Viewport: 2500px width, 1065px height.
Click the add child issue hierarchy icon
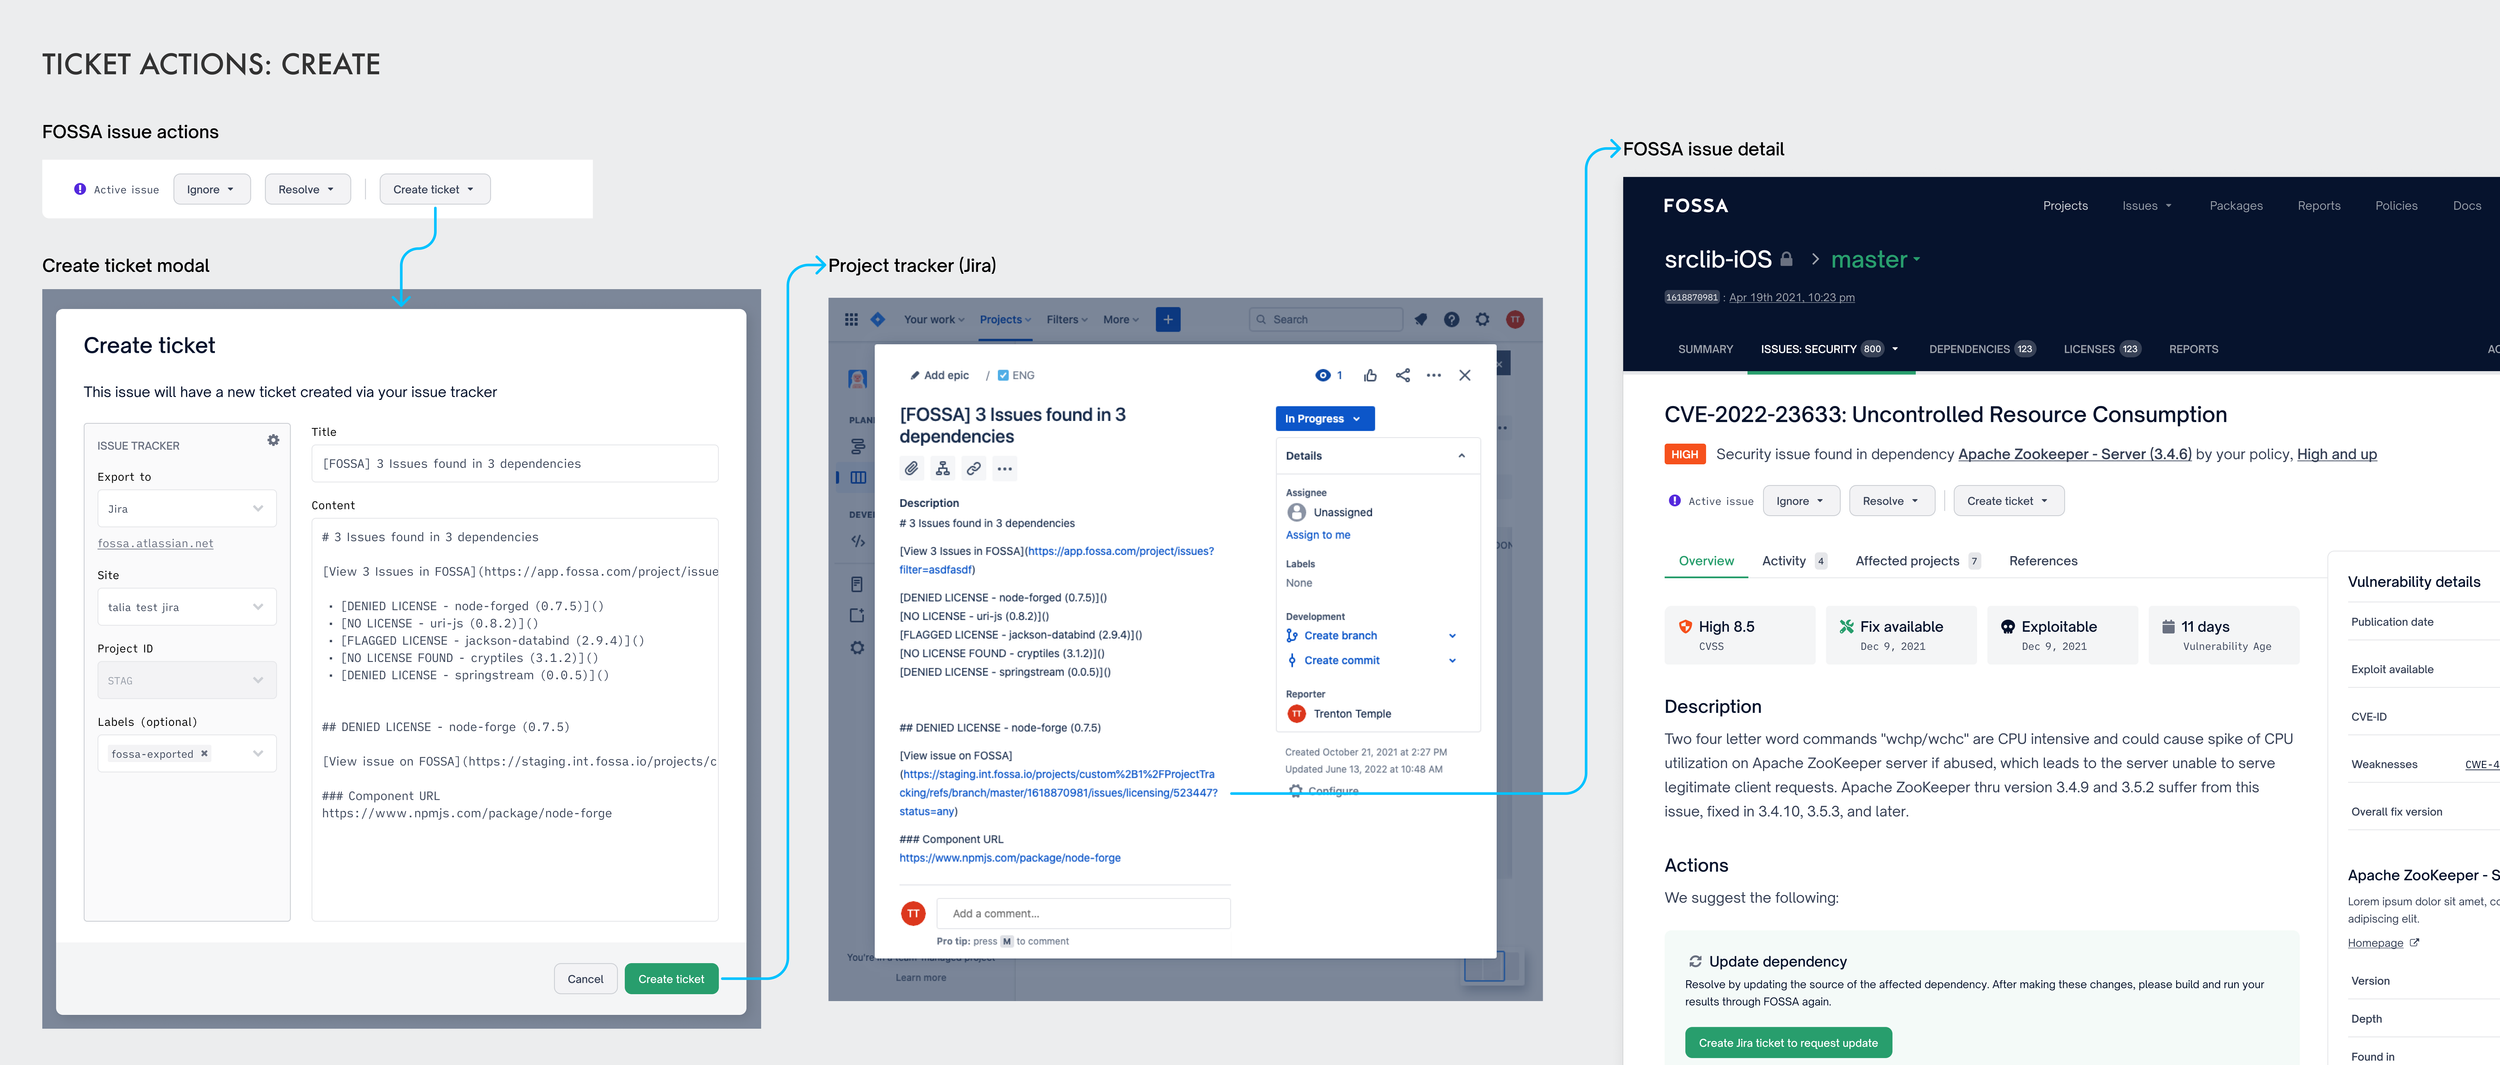pos(942,468)
